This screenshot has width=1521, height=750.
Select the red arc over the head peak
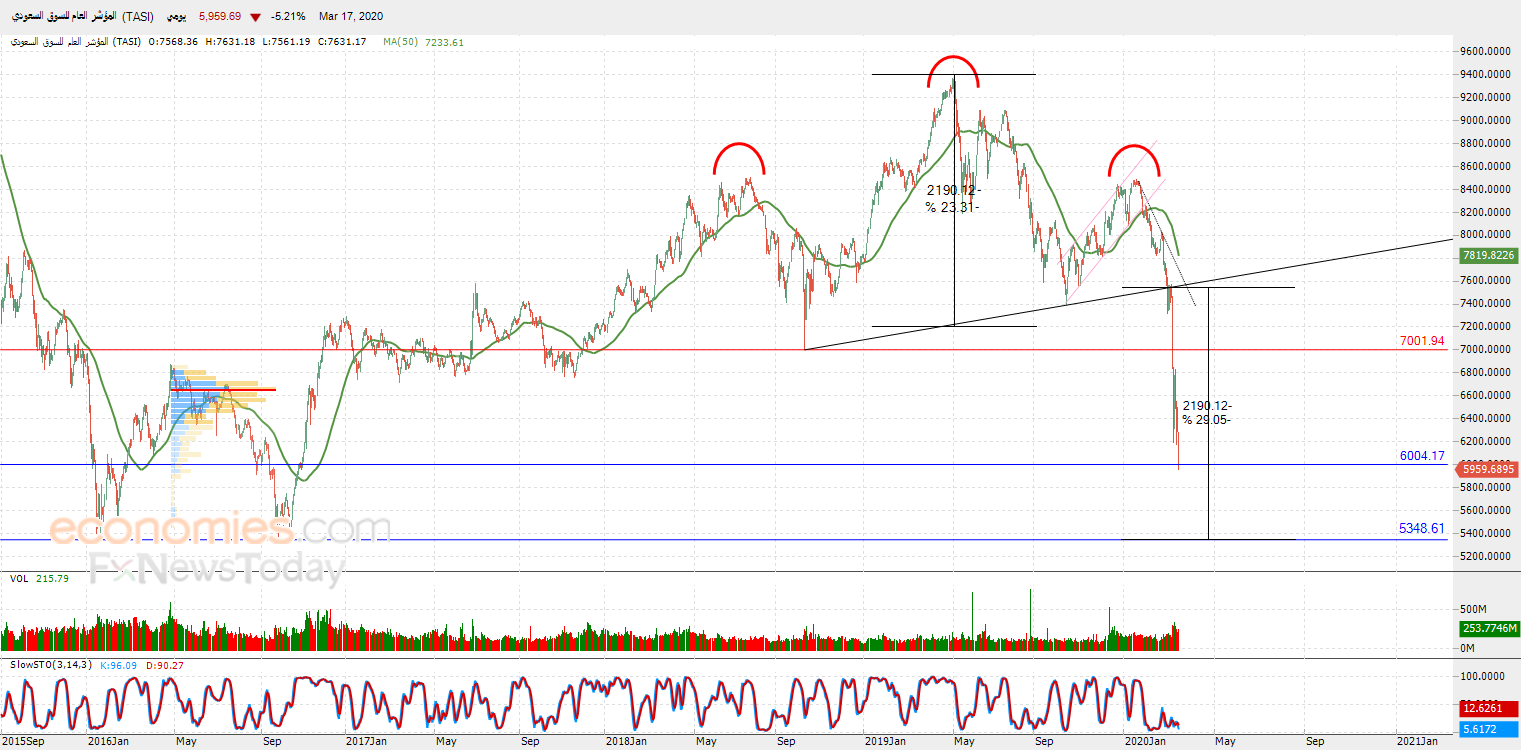pos(953,70)
